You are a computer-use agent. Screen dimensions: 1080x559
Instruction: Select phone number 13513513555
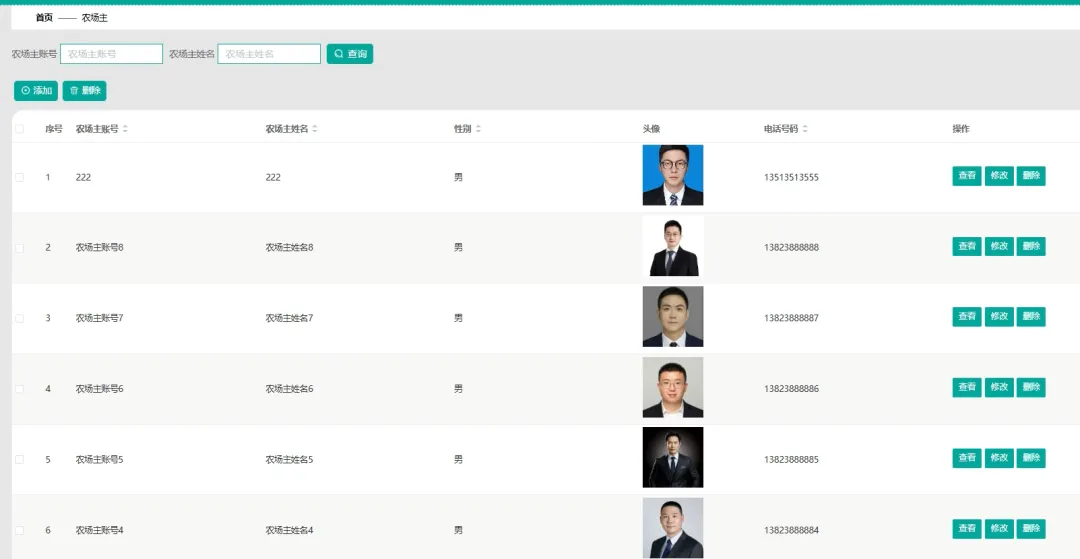click(x=791, y=178)
